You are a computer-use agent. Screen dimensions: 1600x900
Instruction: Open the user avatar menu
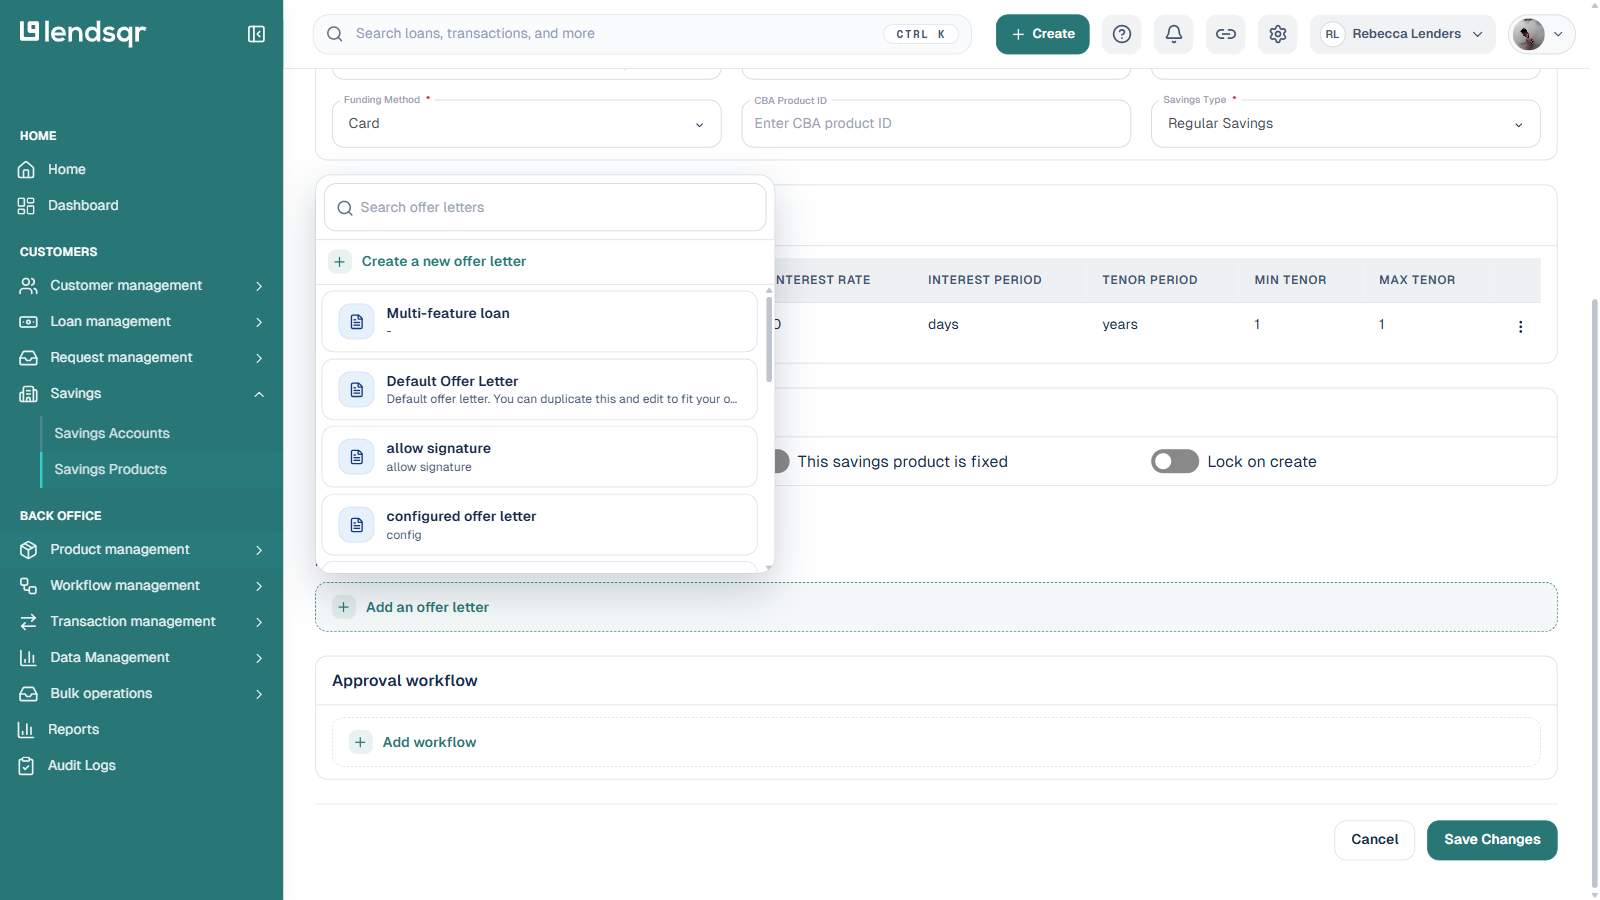1541,34
